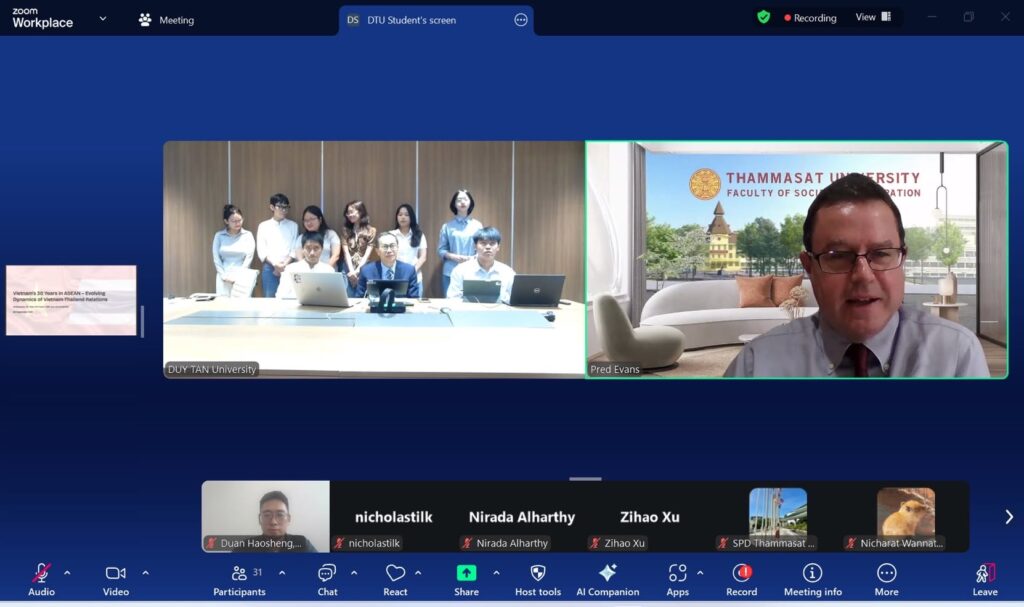Click the gallery strip resize handle bar
Viewport: 1024px width, 607px height.
coord(585,479)
